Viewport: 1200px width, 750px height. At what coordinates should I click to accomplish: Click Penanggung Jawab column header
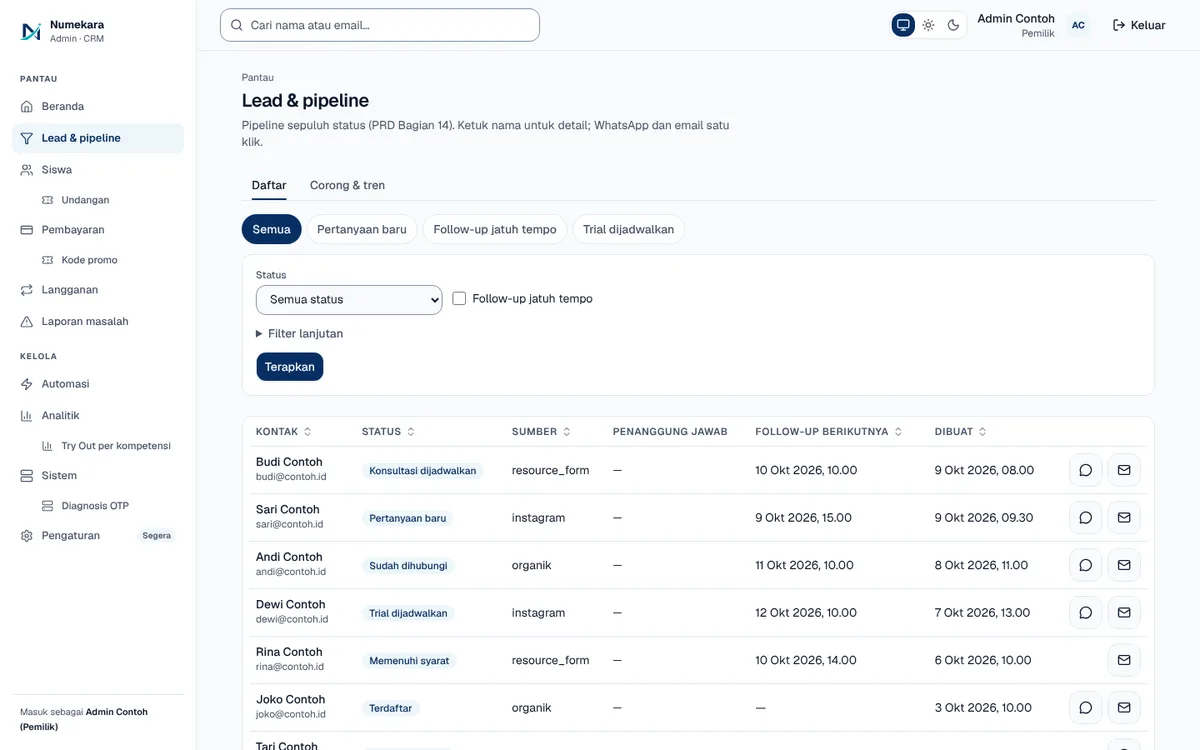670,432
